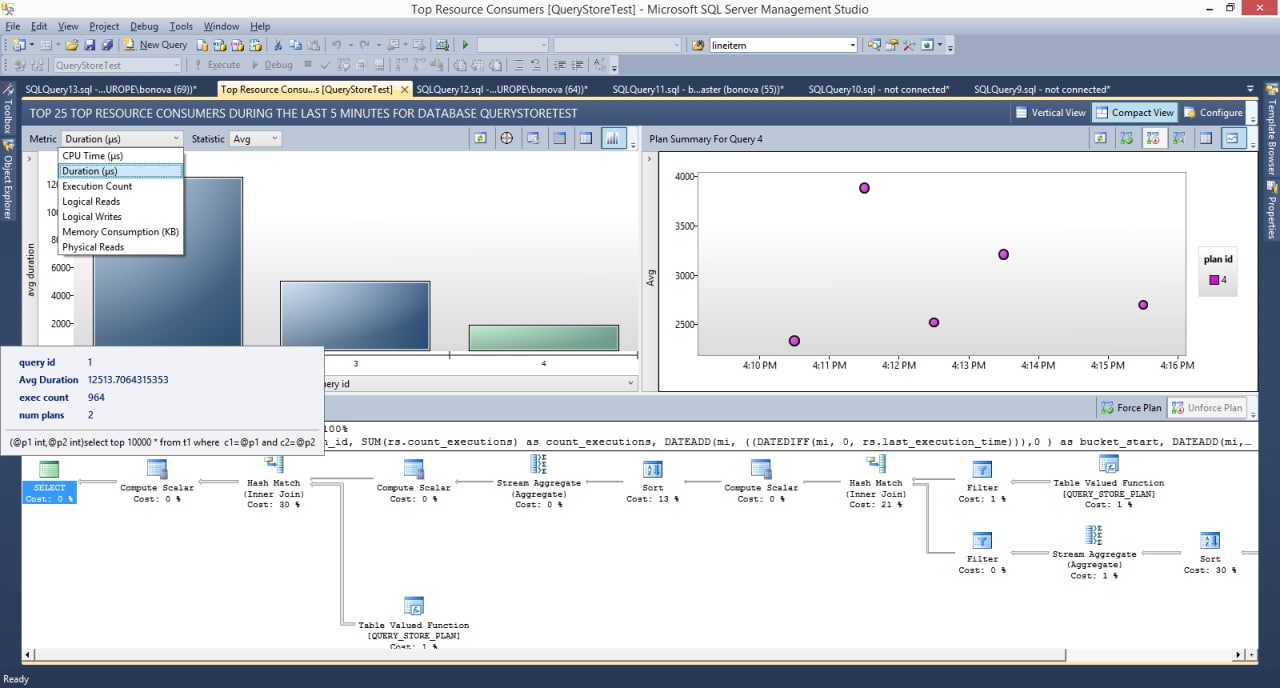
Task: Select Memory Consumption (KB) metric option
Action: coord(121,232)
